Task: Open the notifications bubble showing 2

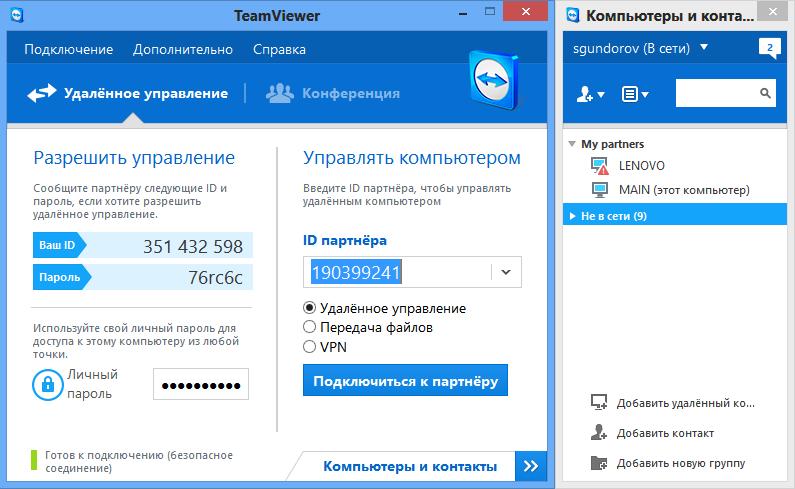Action: 770,48
